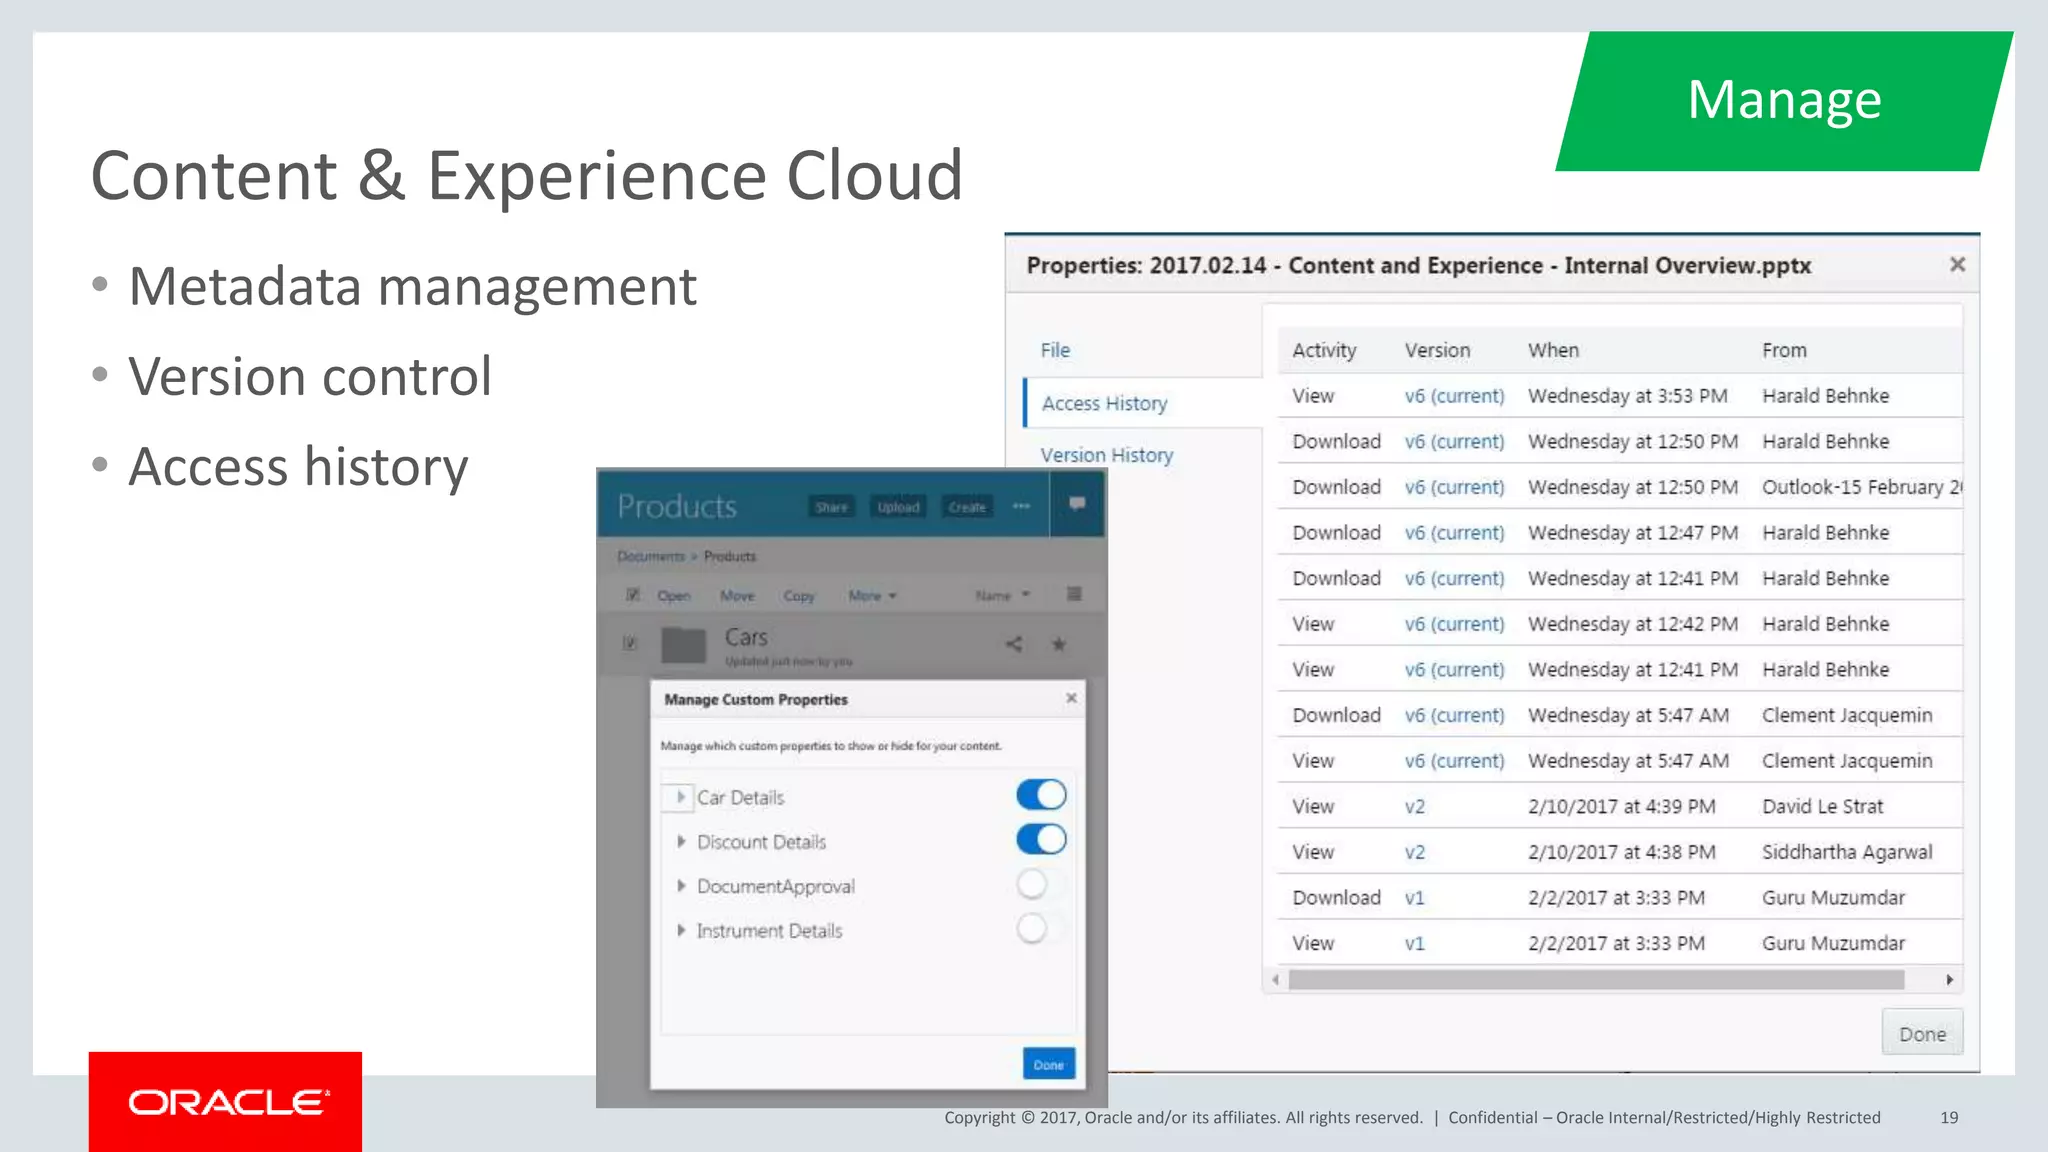Open the conversation chat icon in Products header
The width and height of the screenshot is (2048, 1152).
1077,504
